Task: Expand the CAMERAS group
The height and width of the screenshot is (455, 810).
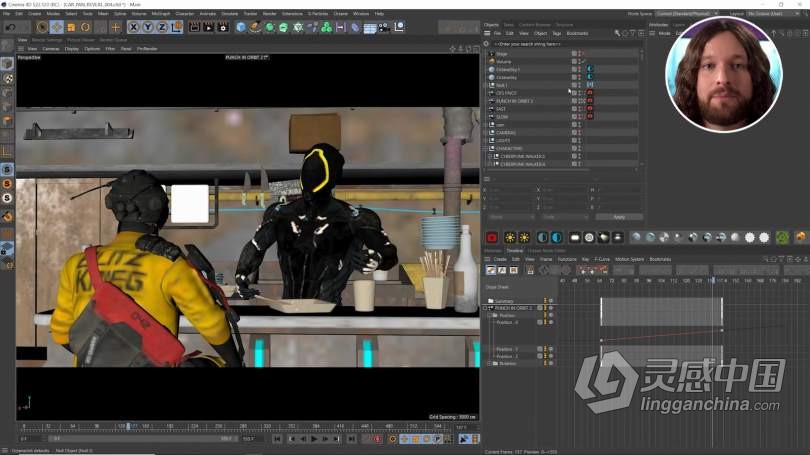Action: (486, 133)
